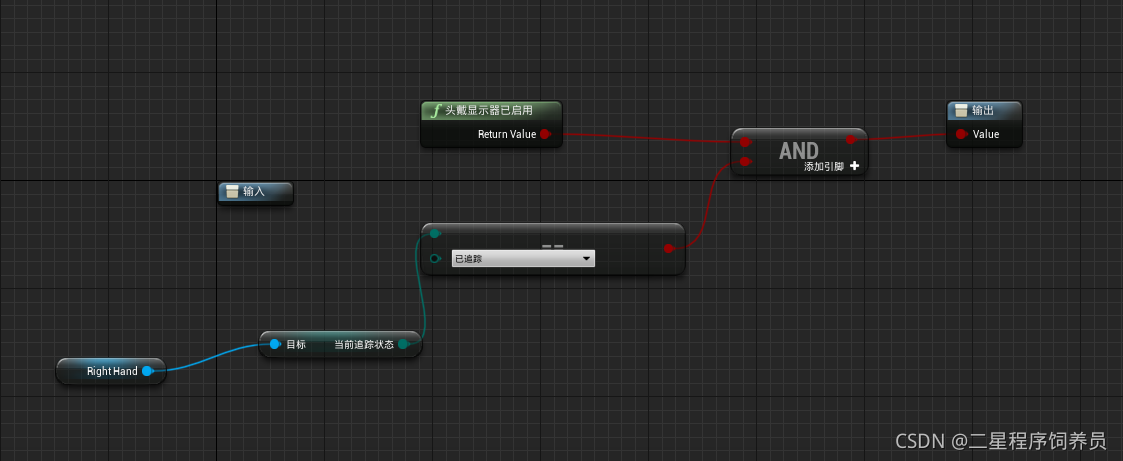Add a pin via 添加引脚 plus button
The width and height of the screenshot is (1123, 461).
[x=854, y=166]
